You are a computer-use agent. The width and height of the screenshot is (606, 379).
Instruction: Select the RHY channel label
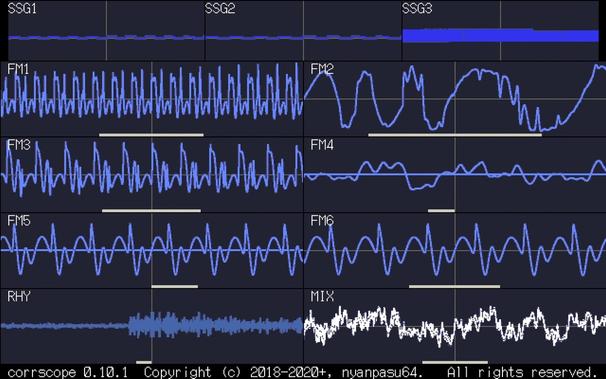(19, 297)
